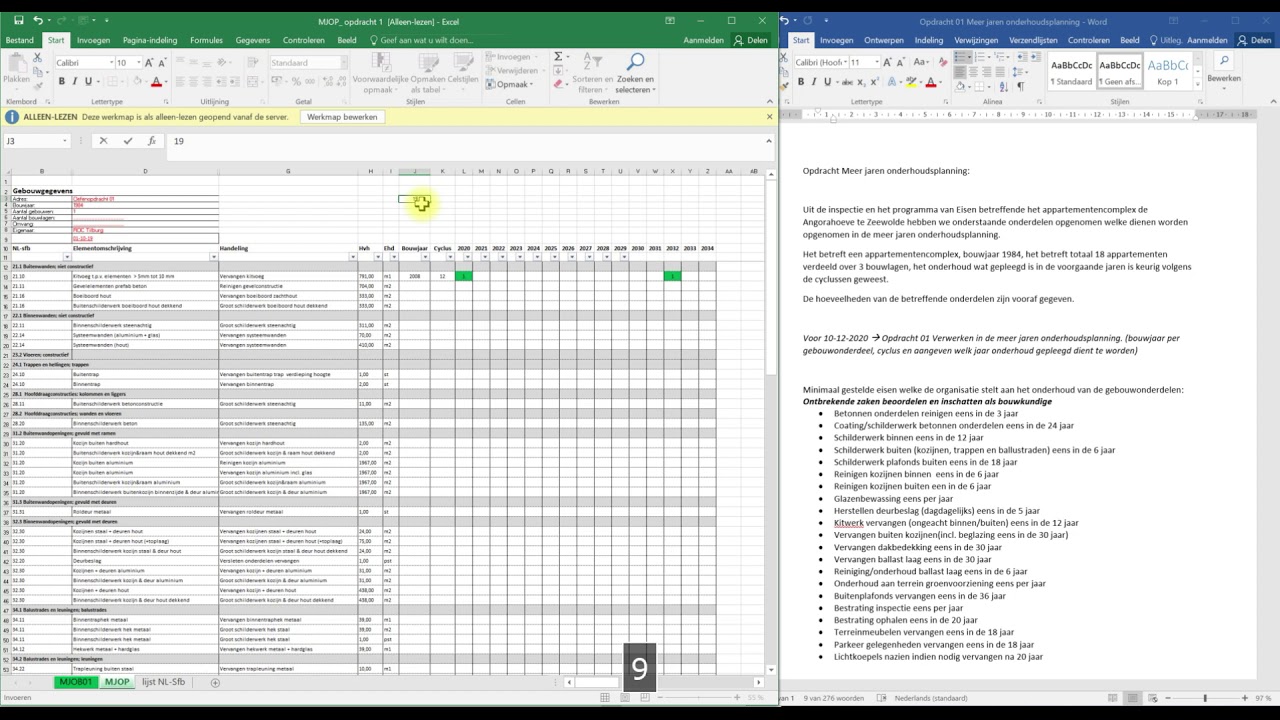Add a new sheet with plus icon
This screenshot has width=1280, height=720.
pyautogui.click(x=215, y=682)
